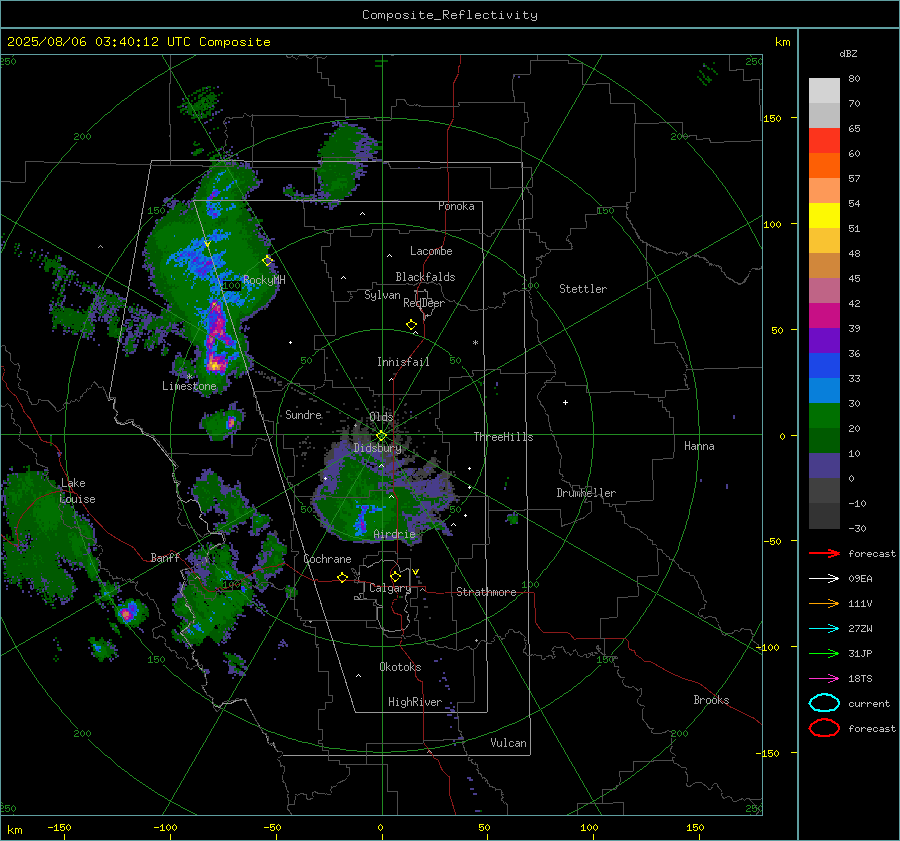Select the Lacombe label
Screen dimensions: 900x841
pyautogui.click(x=431, y=251)
